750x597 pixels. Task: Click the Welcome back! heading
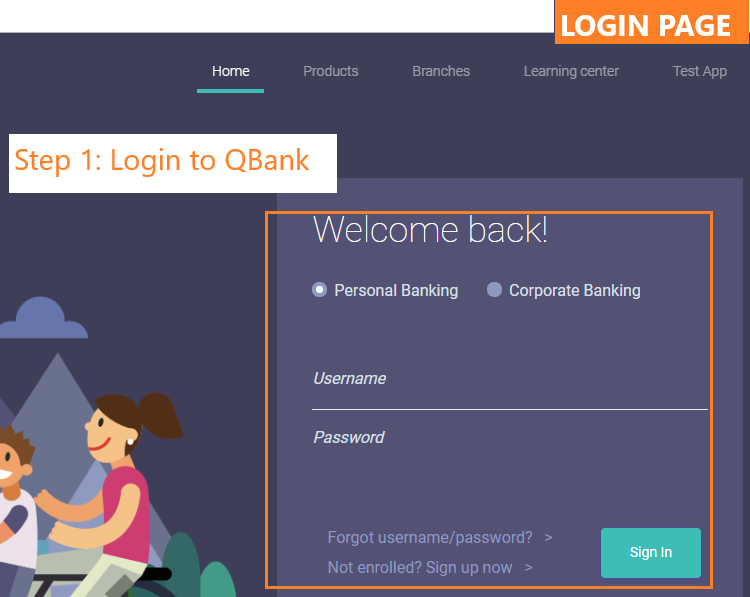tap(430, 230)
